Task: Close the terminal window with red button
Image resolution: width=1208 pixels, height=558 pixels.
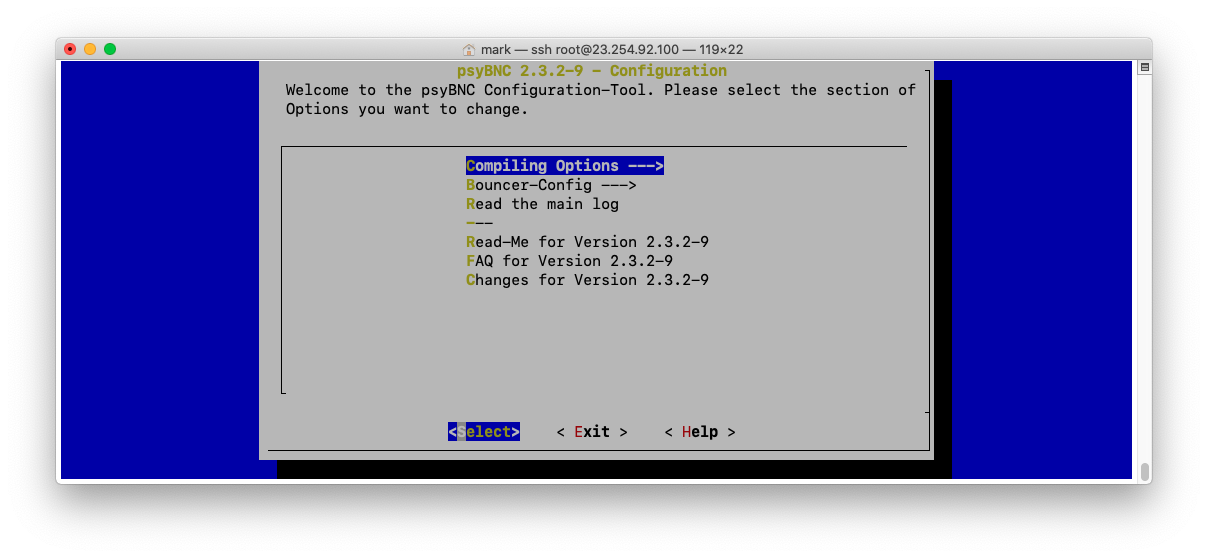Action: (70, 49)
